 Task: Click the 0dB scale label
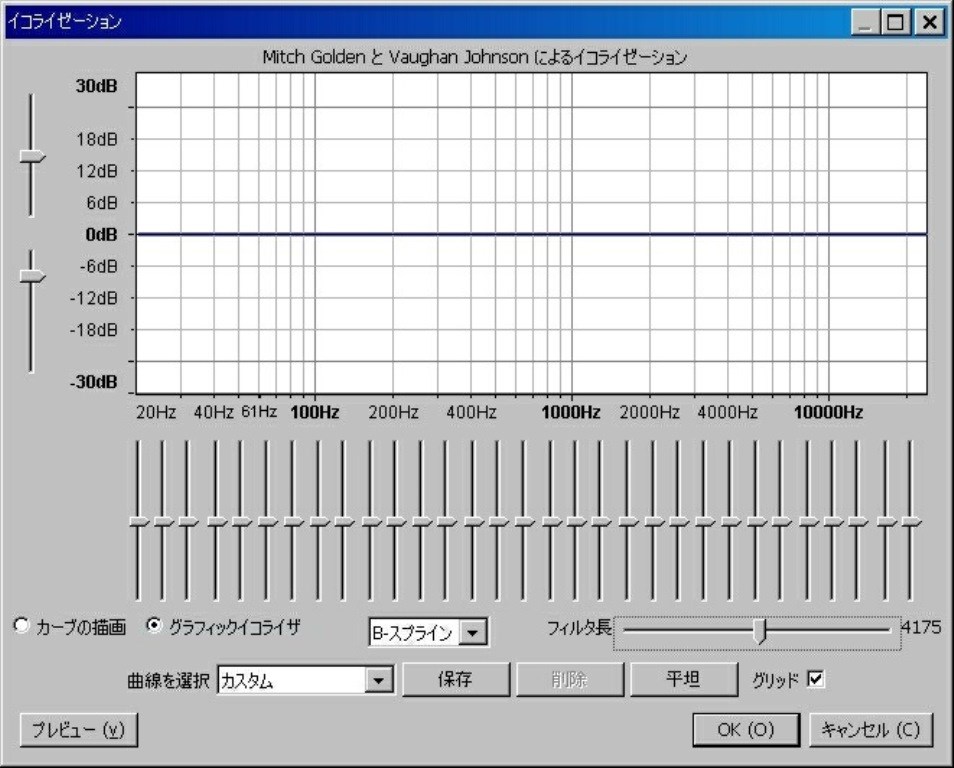click(102, 234)
